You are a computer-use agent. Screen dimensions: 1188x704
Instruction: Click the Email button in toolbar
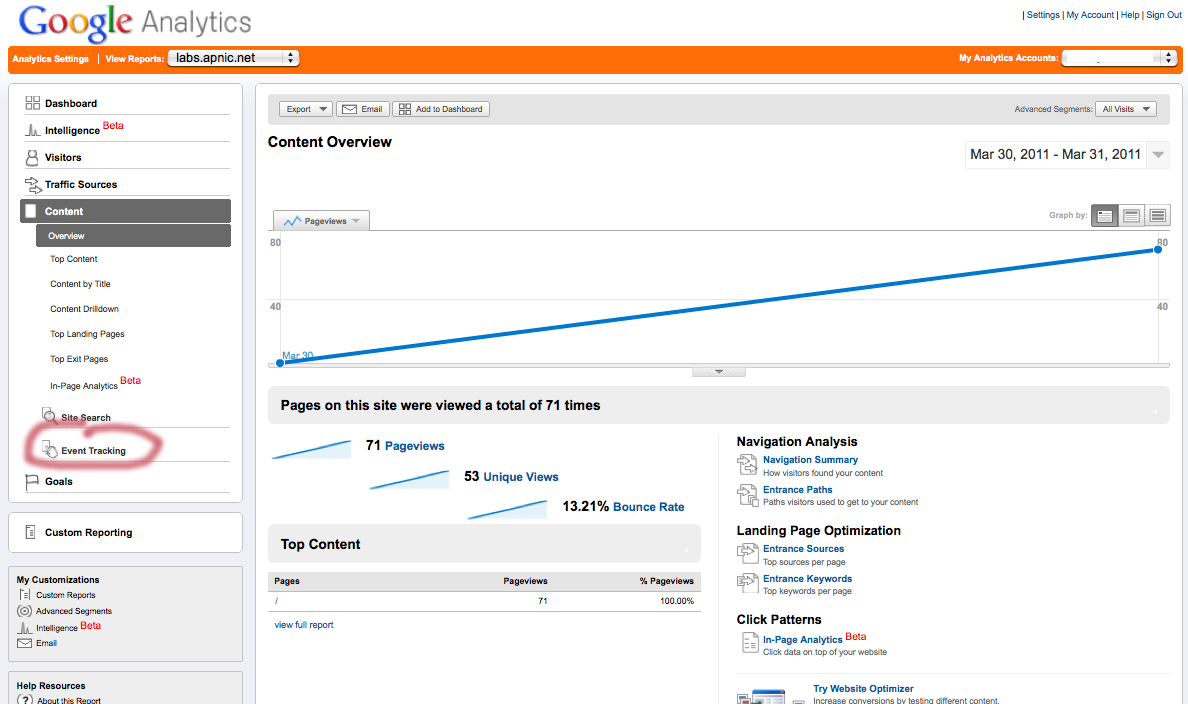pyautogui.click(x=363, y=109)
